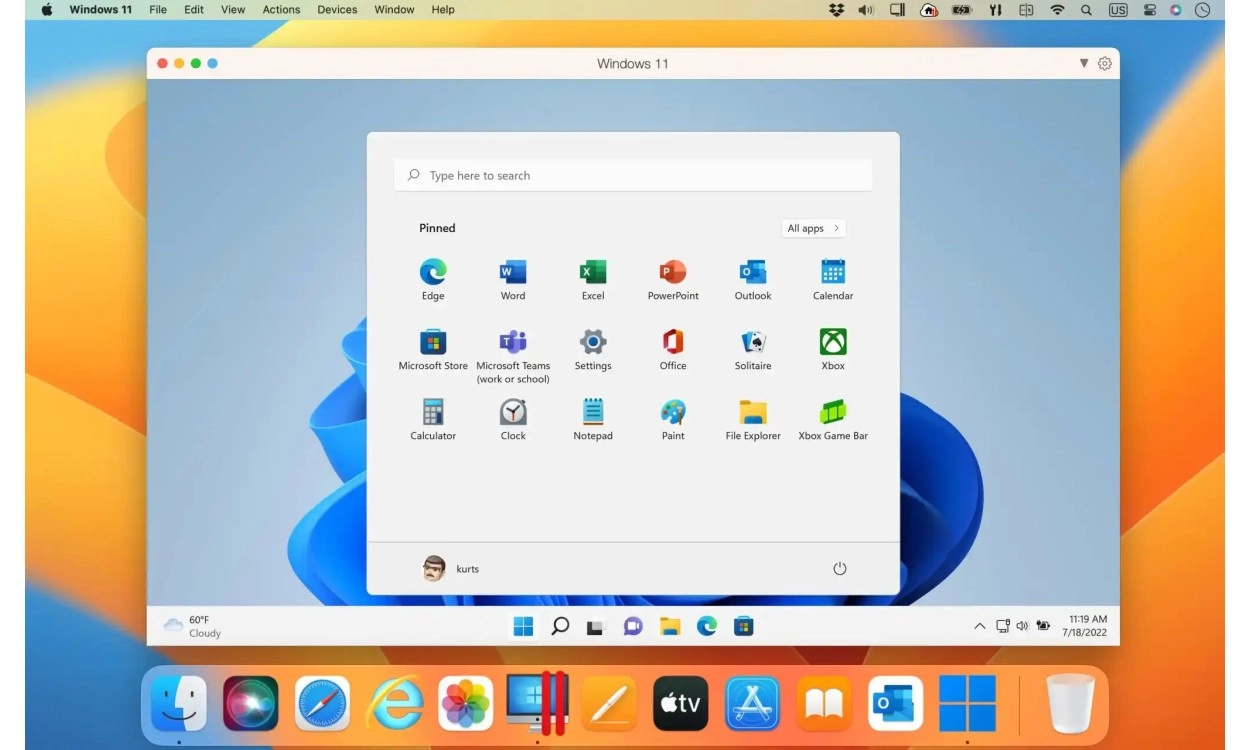Open Task View on the Windows taskbar
The height and width of the screenshot is (750, 1250).
tap(596, 627)
